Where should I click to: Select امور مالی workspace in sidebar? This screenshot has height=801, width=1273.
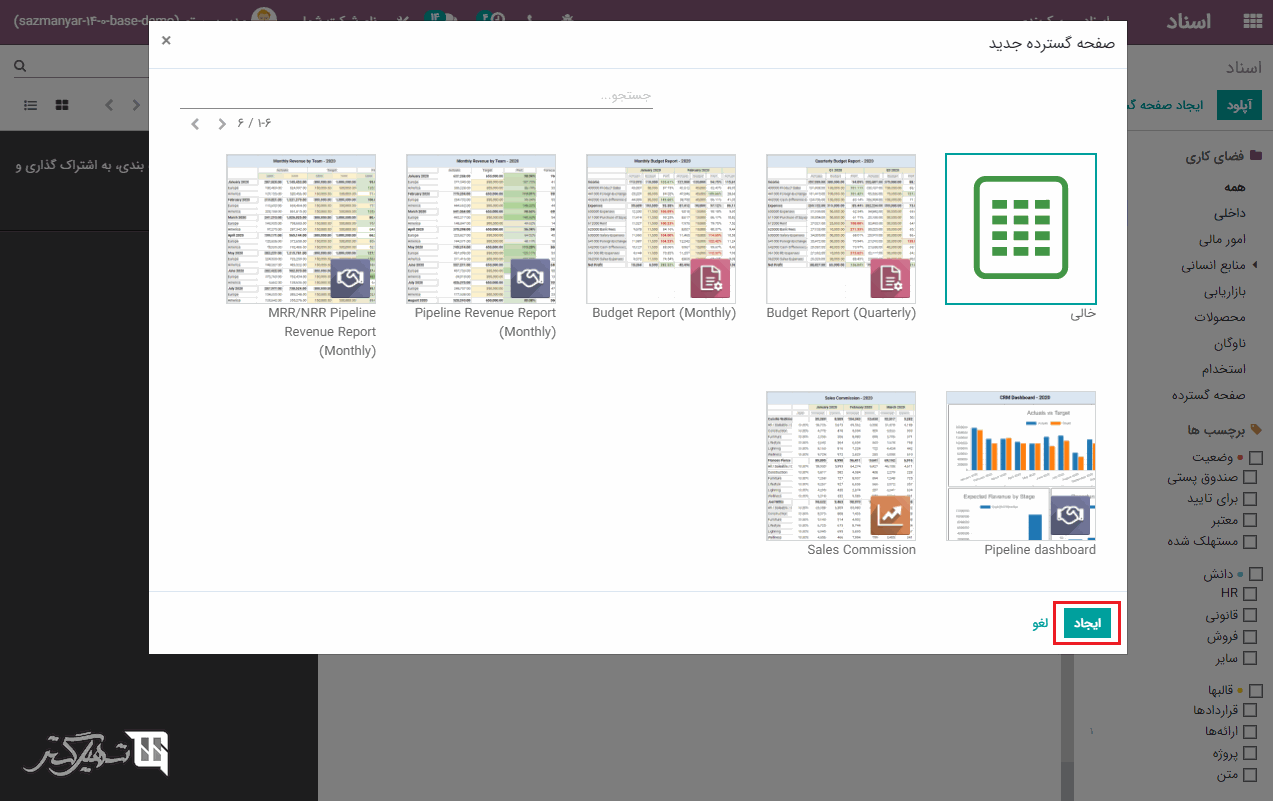tap(1222, 239)
